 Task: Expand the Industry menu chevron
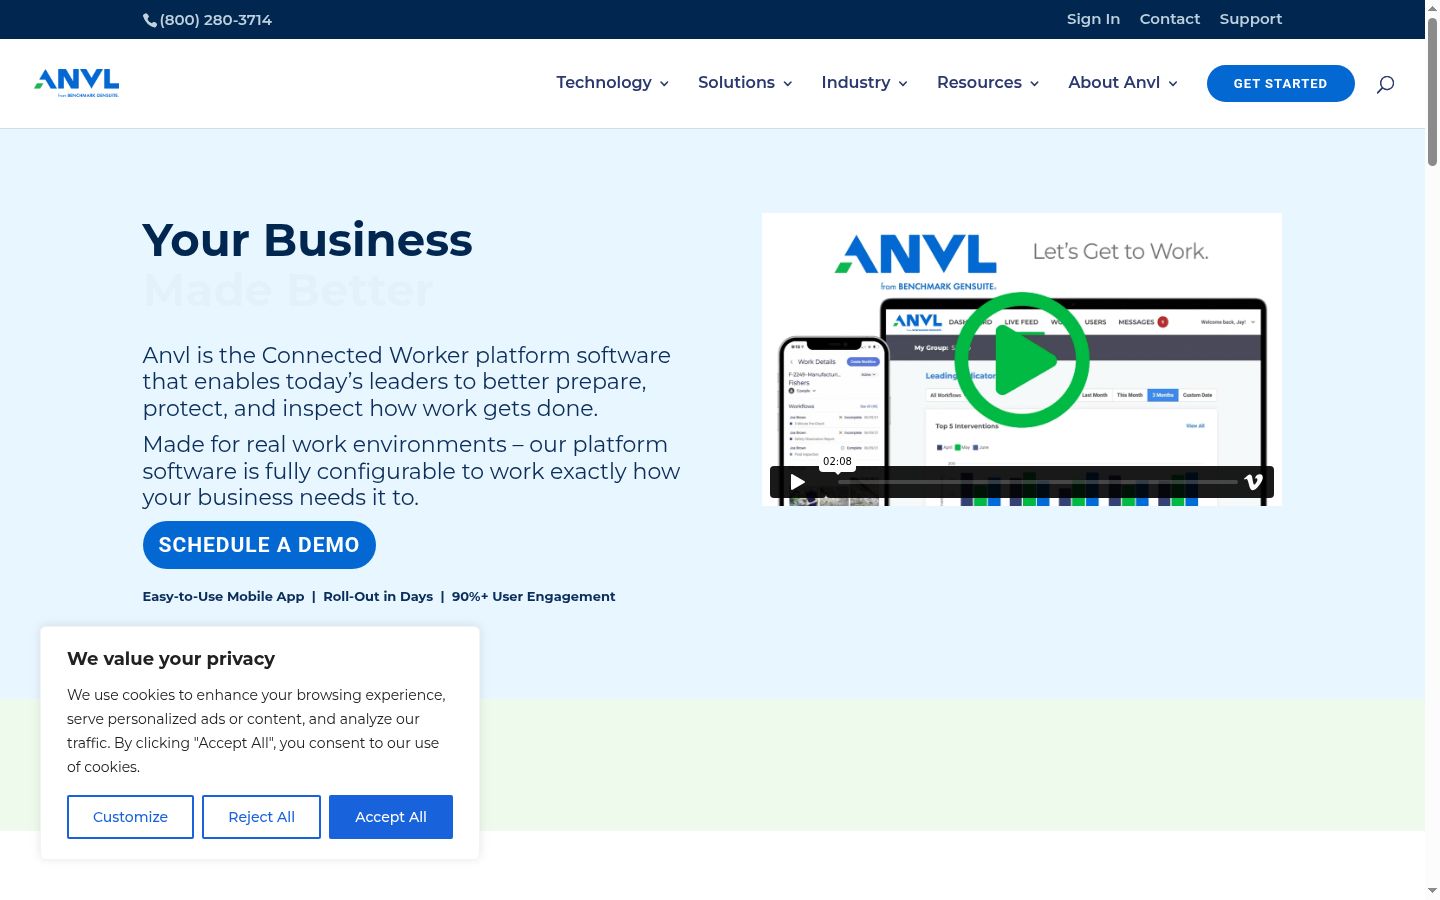[x=903, y=84]
